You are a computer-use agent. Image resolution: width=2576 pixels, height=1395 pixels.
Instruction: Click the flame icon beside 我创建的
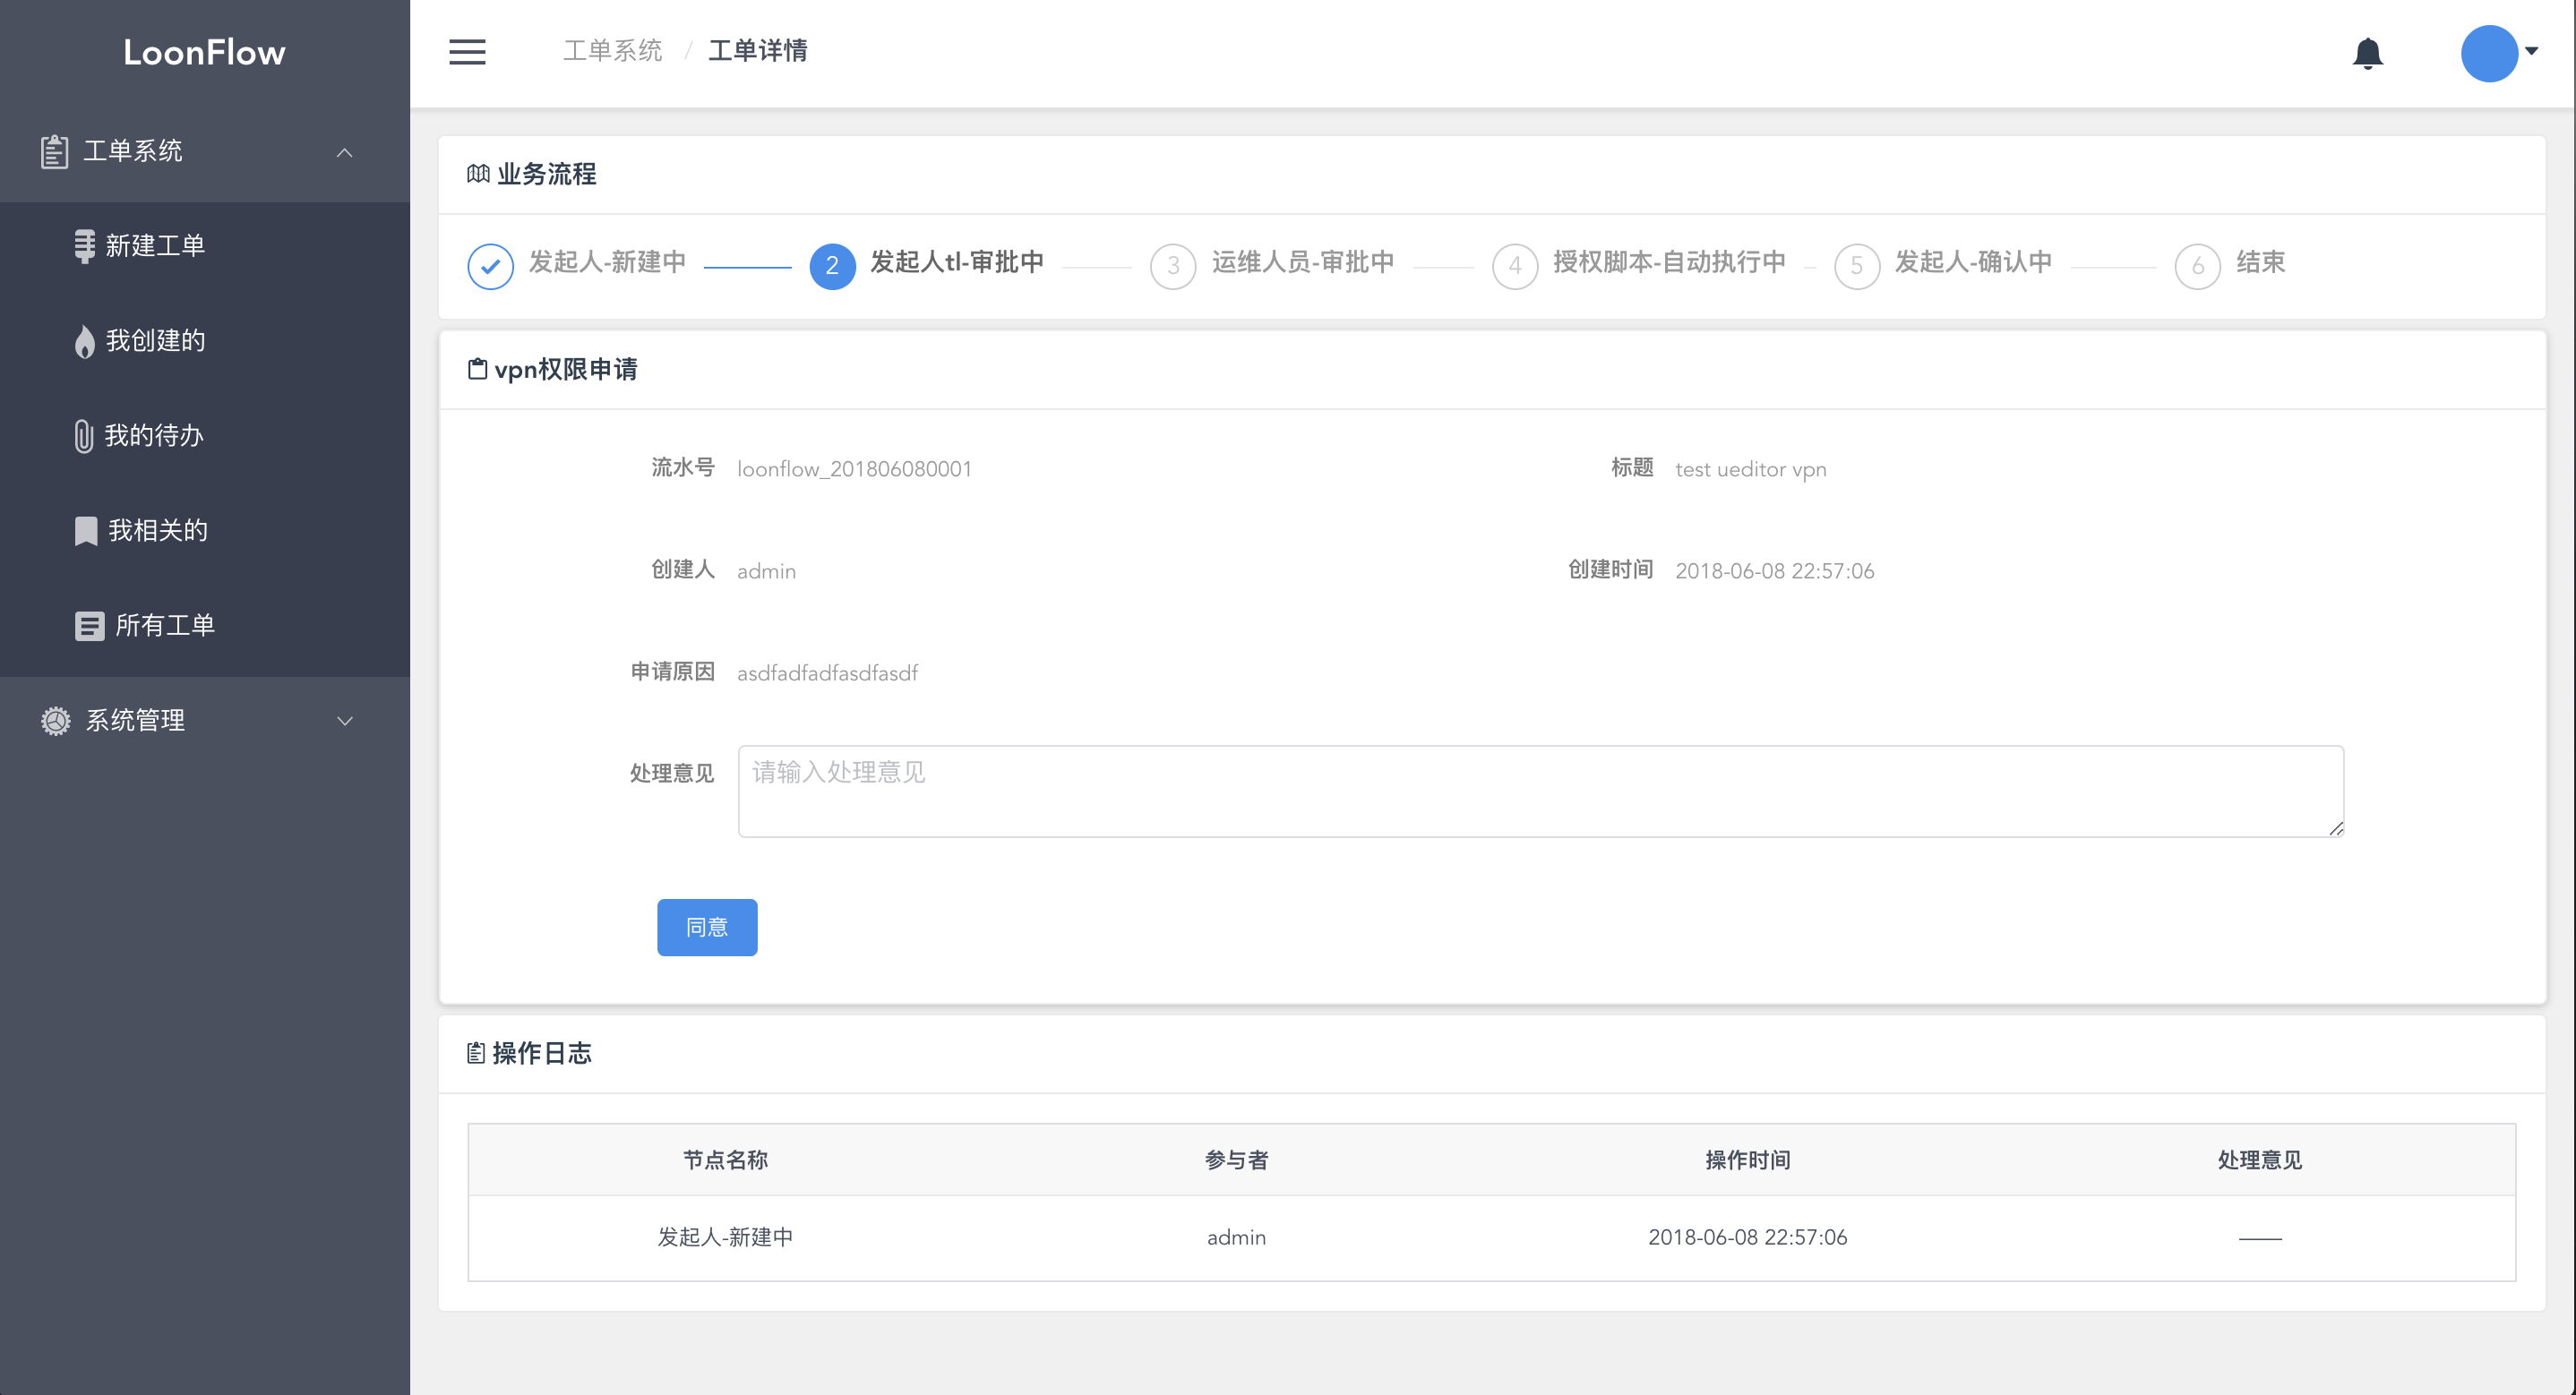click(x=85, y=341)
